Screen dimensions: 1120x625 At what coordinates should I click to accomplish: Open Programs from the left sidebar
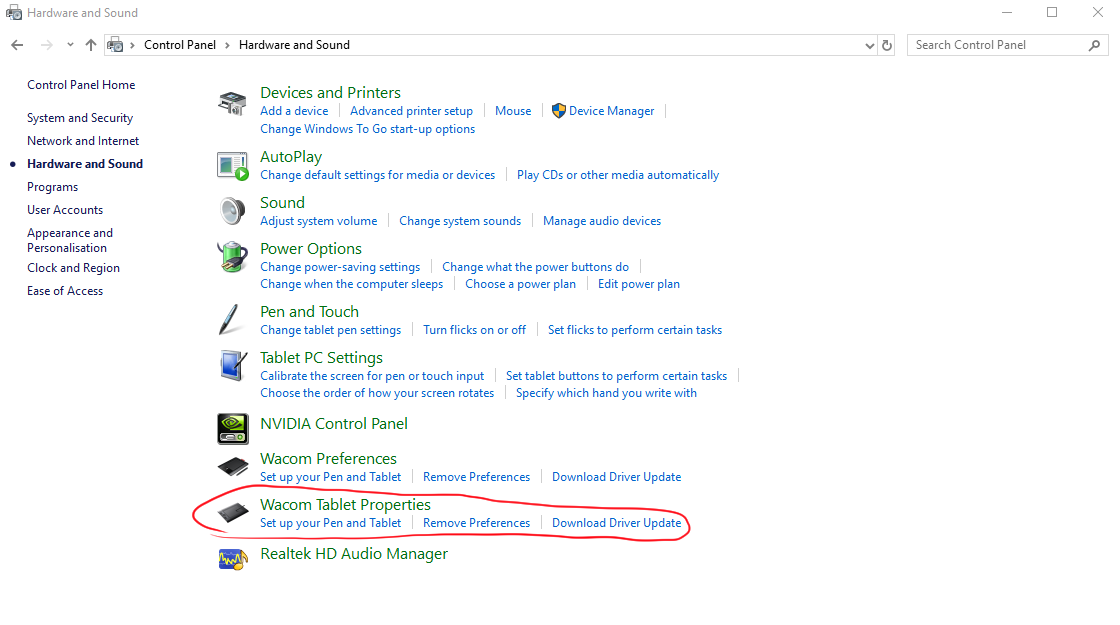pyautogui.click(x=52, y=187)
